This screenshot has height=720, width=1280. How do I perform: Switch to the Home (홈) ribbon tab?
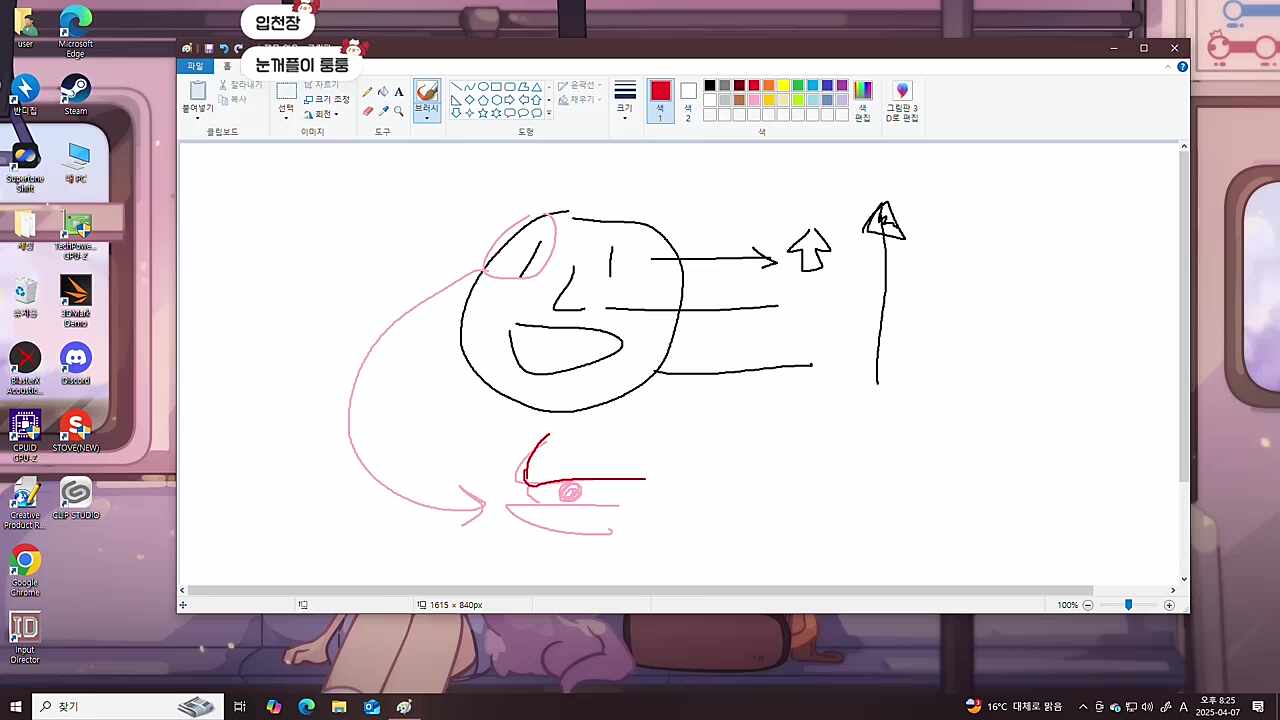coord(227,66)
